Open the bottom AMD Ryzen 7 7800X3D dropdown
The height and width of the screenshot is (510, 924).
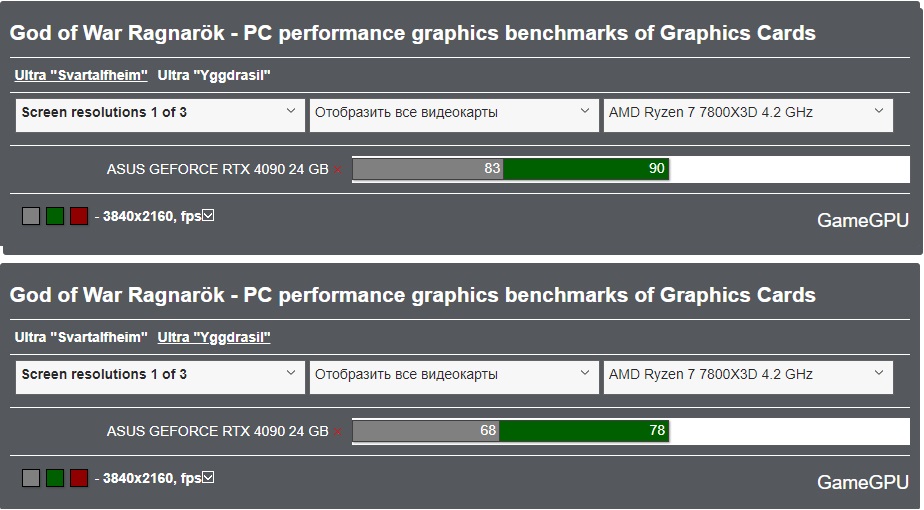pyautogui.click(x=748, y=377)
